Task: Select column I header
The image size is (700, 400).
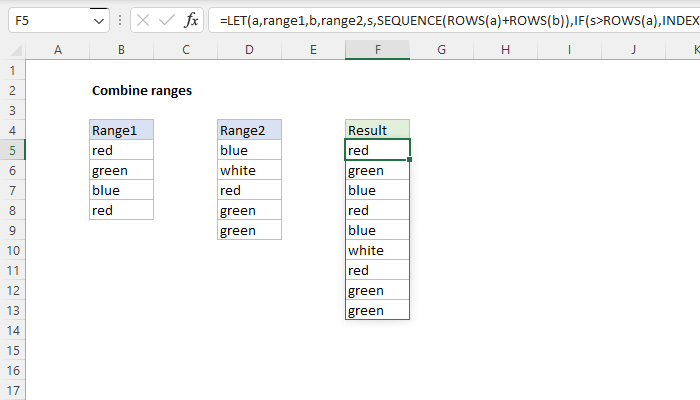Action: [x=569, y=50]
